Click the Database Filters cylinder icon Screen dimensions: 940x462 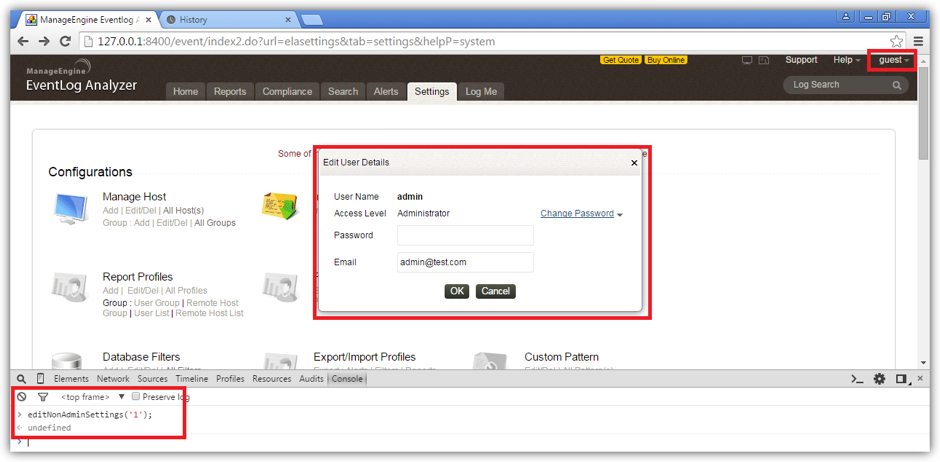(x=65, y=361)
